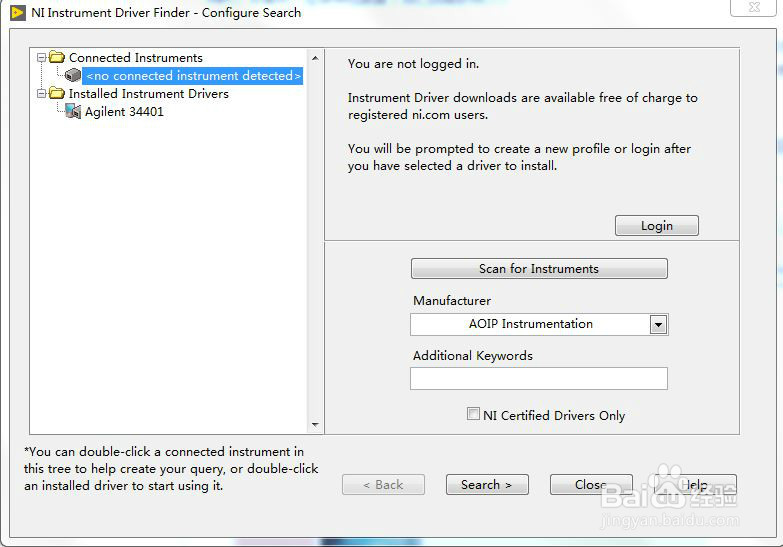The image size is (783, 547).
Task: Click the Connected Instruments folder icon
Action: tap(57, 57)
